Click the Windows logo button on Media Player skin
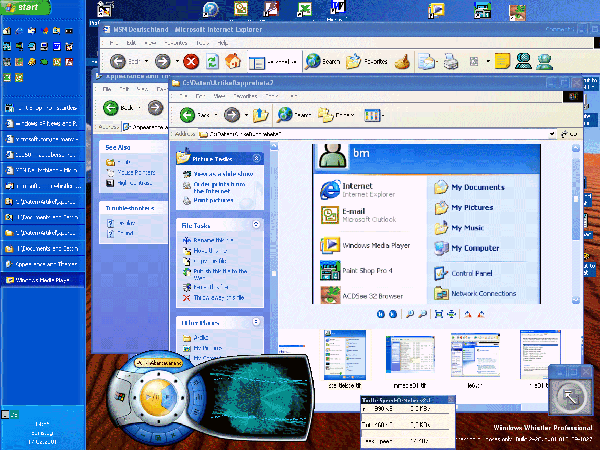The image size is (600, 450). (x=120, y=396)
